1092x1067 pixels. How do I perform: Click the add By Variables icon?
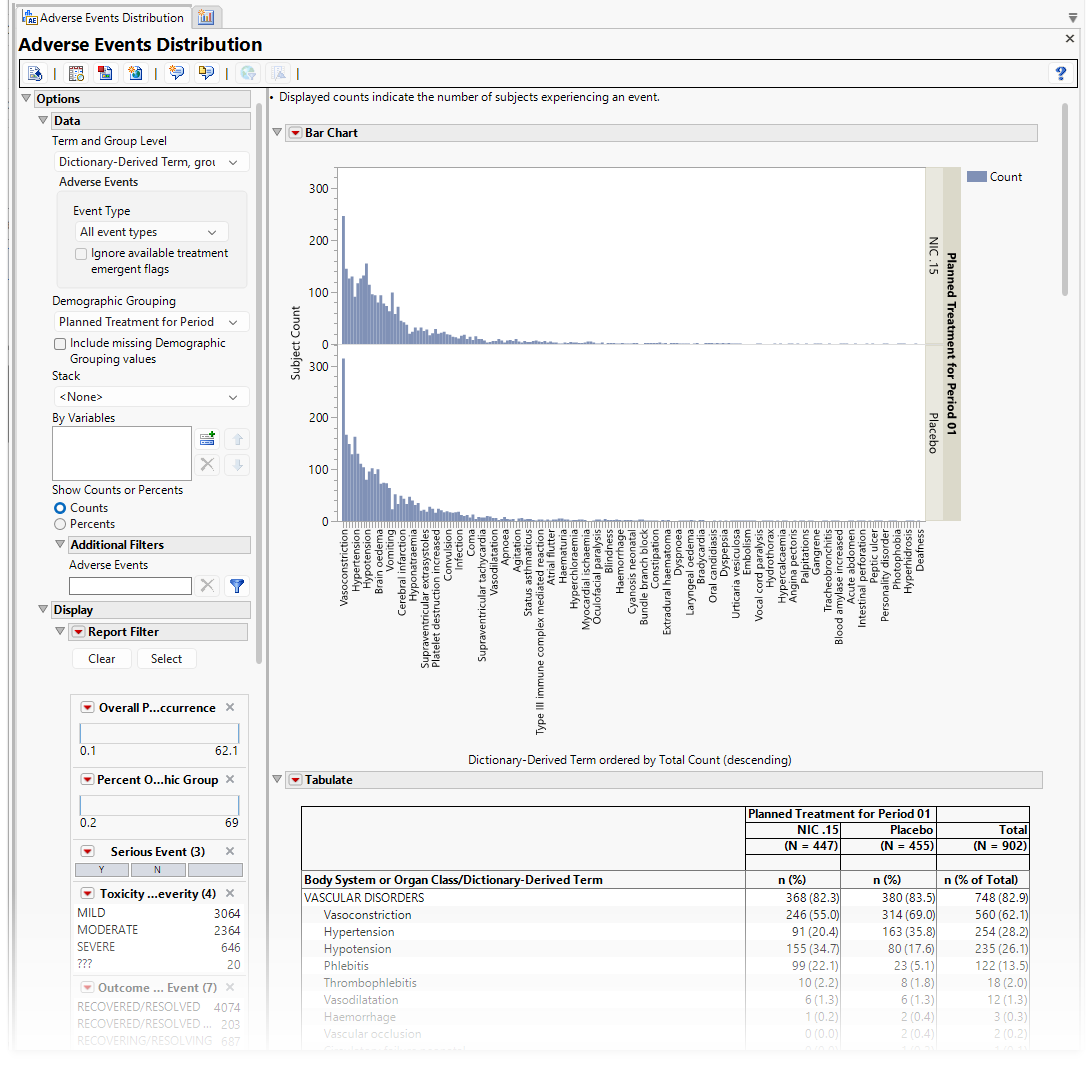pyautogui.click(x=207, y=439)
